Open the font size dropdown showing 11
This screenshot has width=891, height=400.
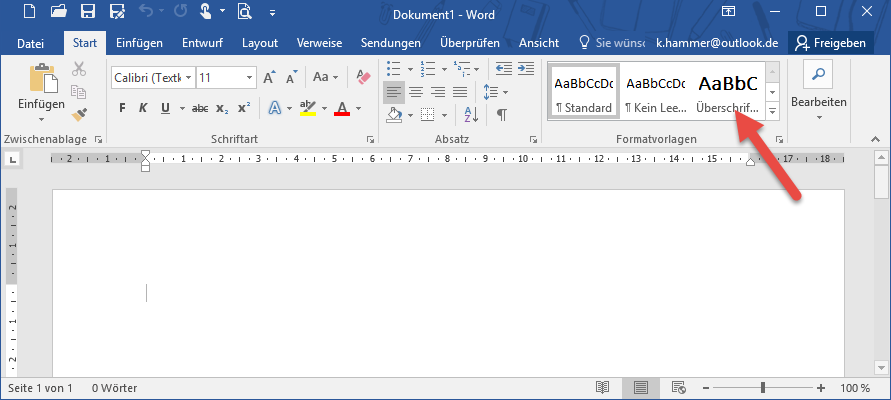click(248, 77)
